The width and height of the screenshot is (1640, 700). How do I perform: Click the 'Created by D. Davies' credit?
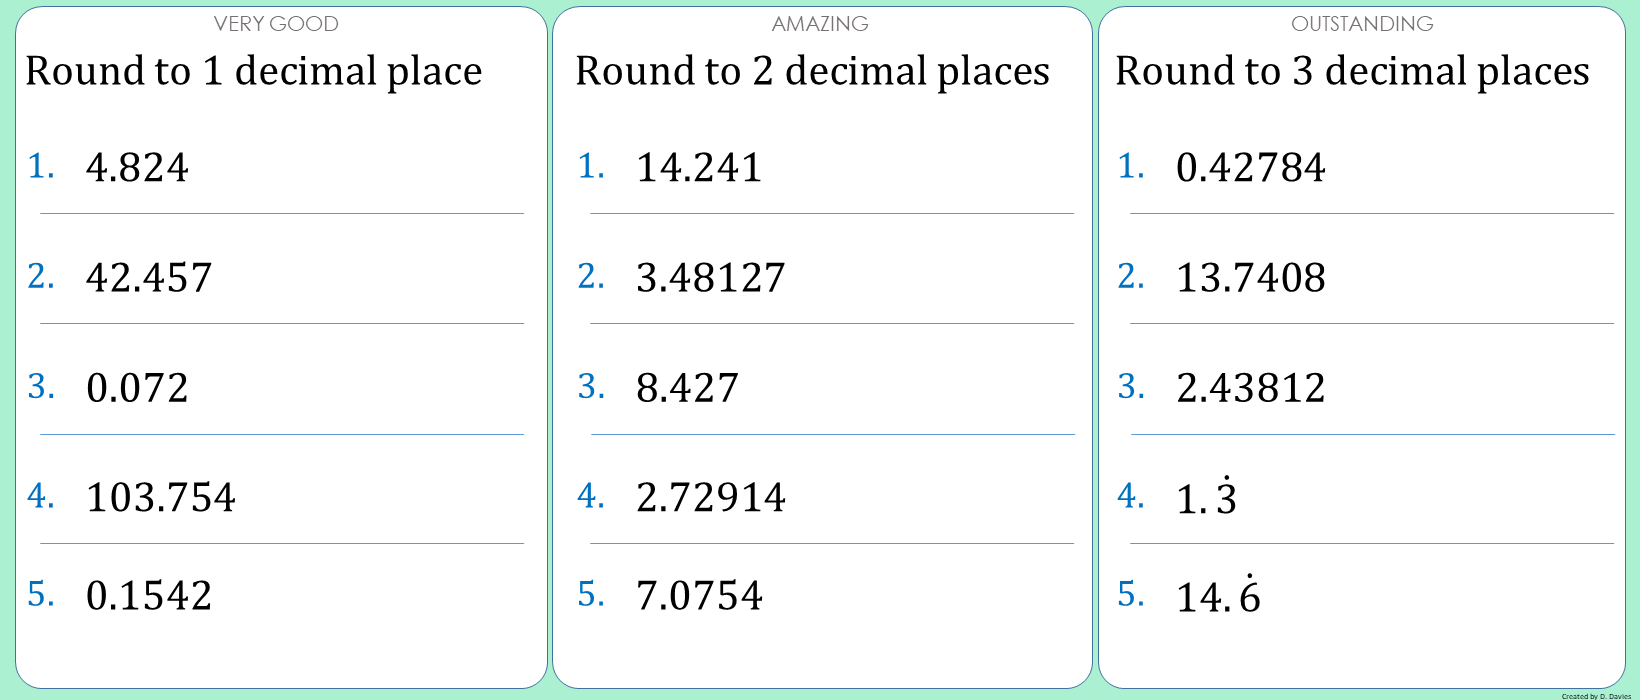pos(1596,696)
